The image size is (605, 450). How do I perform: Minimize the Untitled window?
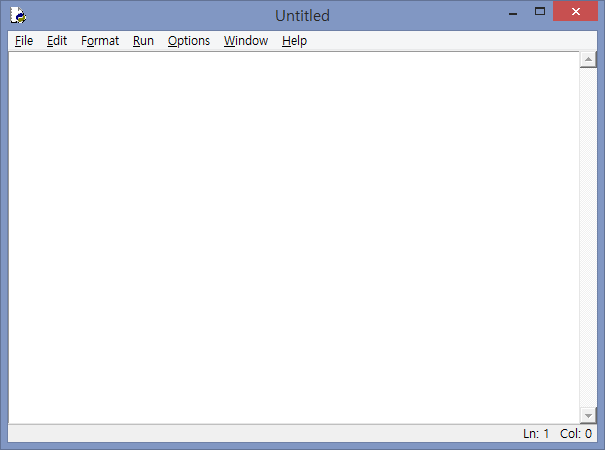point(513,12)
